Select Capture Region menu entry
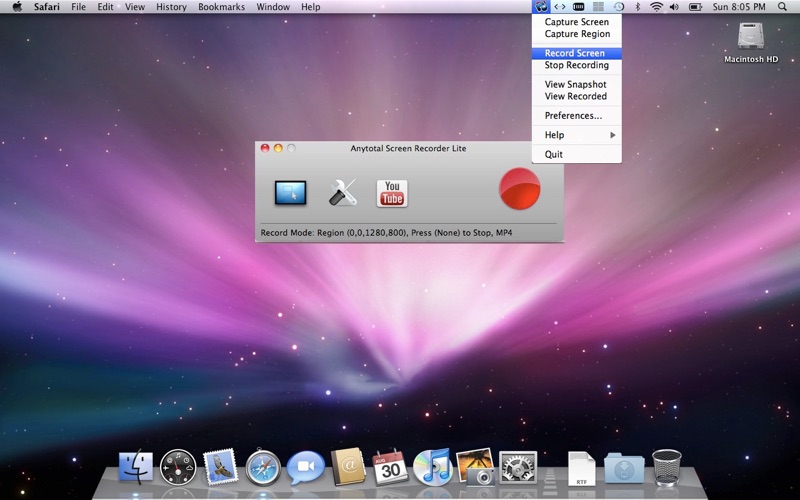Screen dimensions: 800x500 pos(577,34)
